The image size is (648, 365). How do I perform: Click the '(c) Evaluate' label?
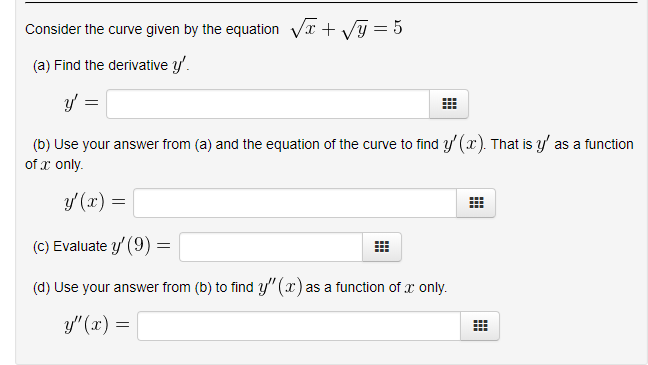(x=70, y=246)
